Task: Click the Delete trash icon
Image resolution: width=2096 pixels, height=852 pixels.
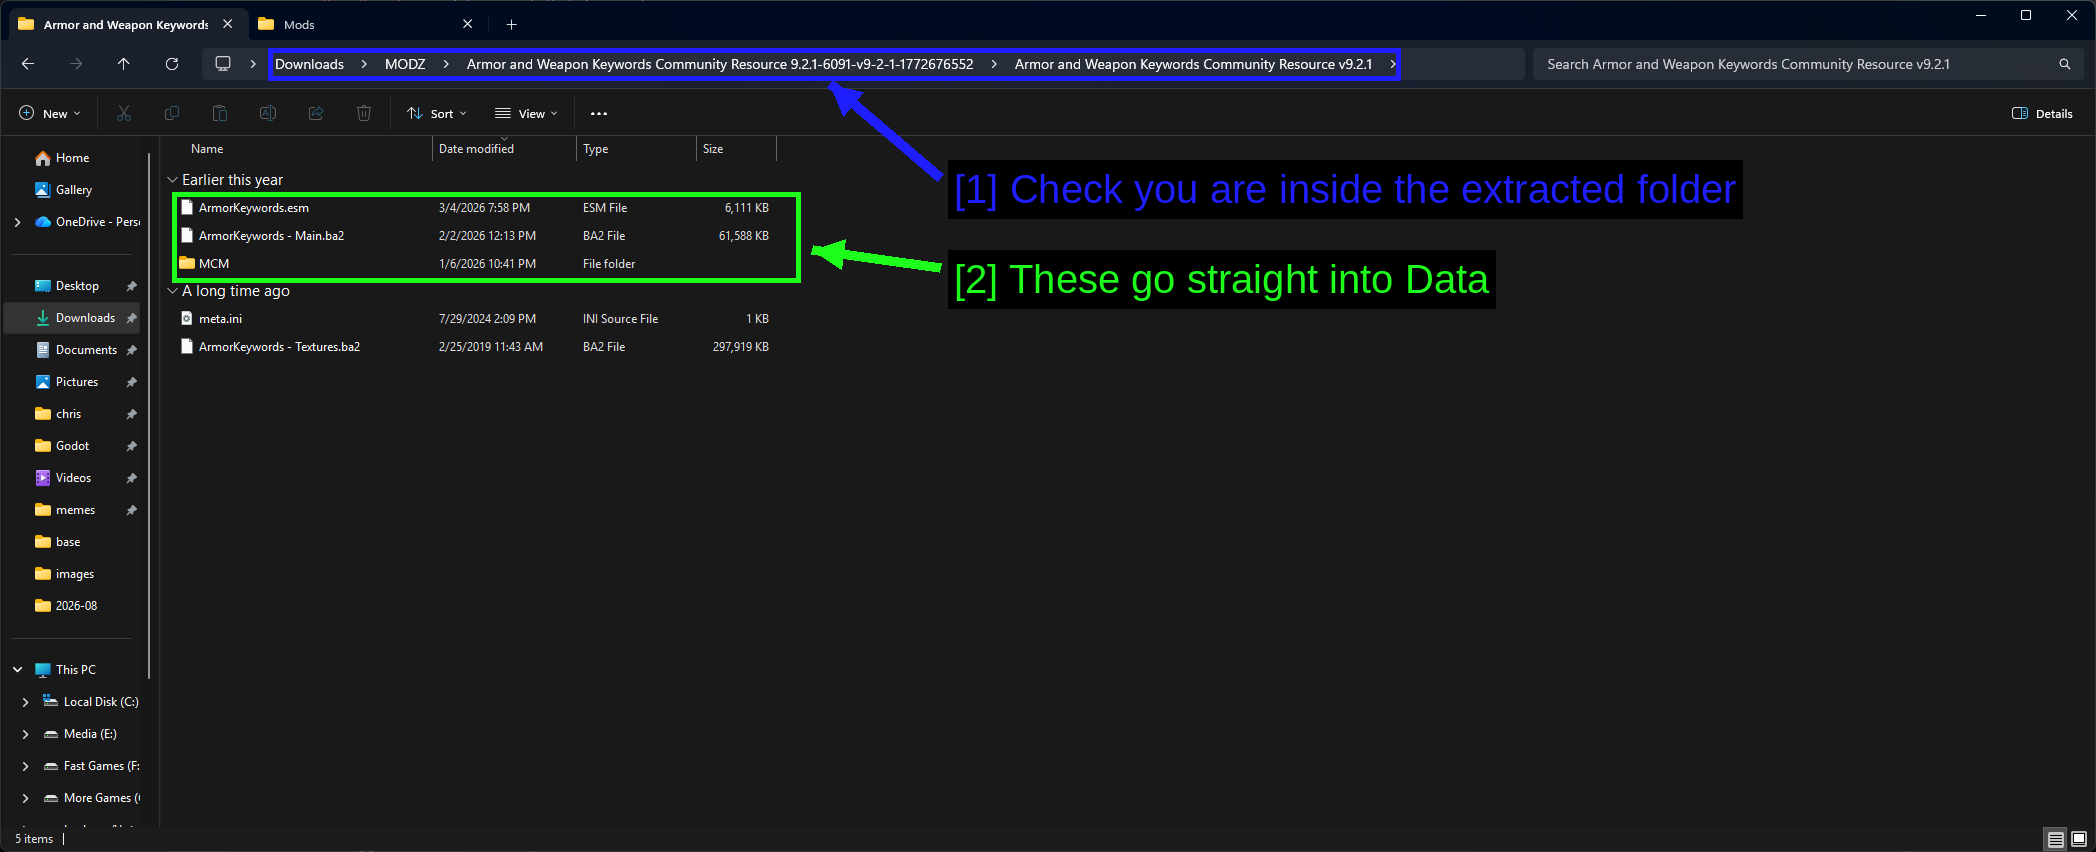Action: (364, 114)
